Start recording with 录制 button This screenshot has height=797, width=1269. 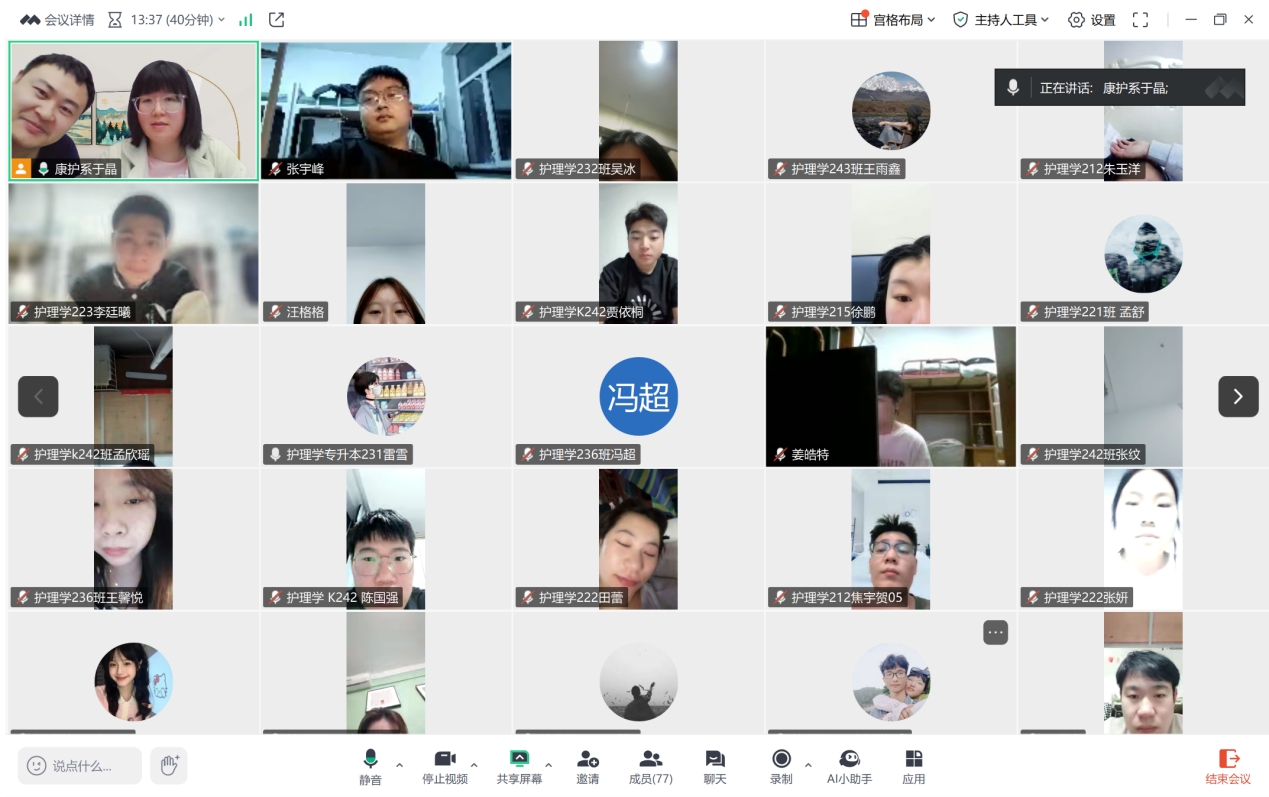click(x=781, y=765)
